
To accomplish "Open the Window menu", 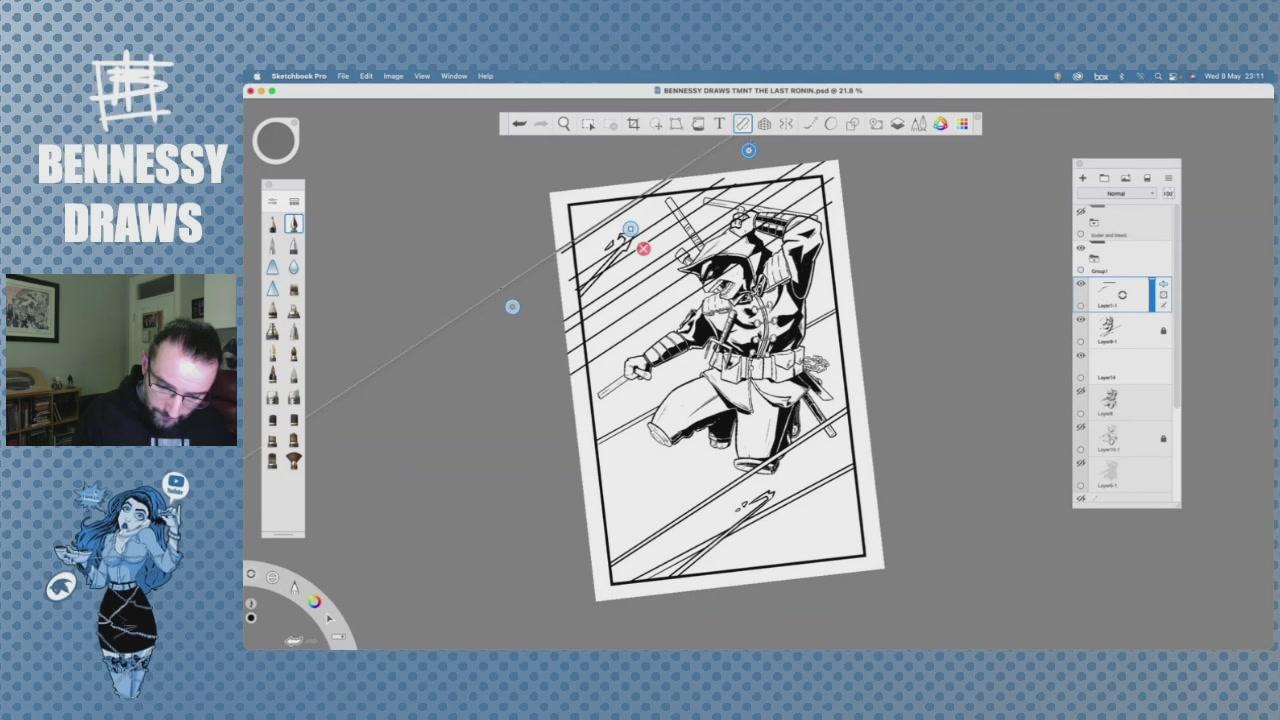I will click(454, 76).
